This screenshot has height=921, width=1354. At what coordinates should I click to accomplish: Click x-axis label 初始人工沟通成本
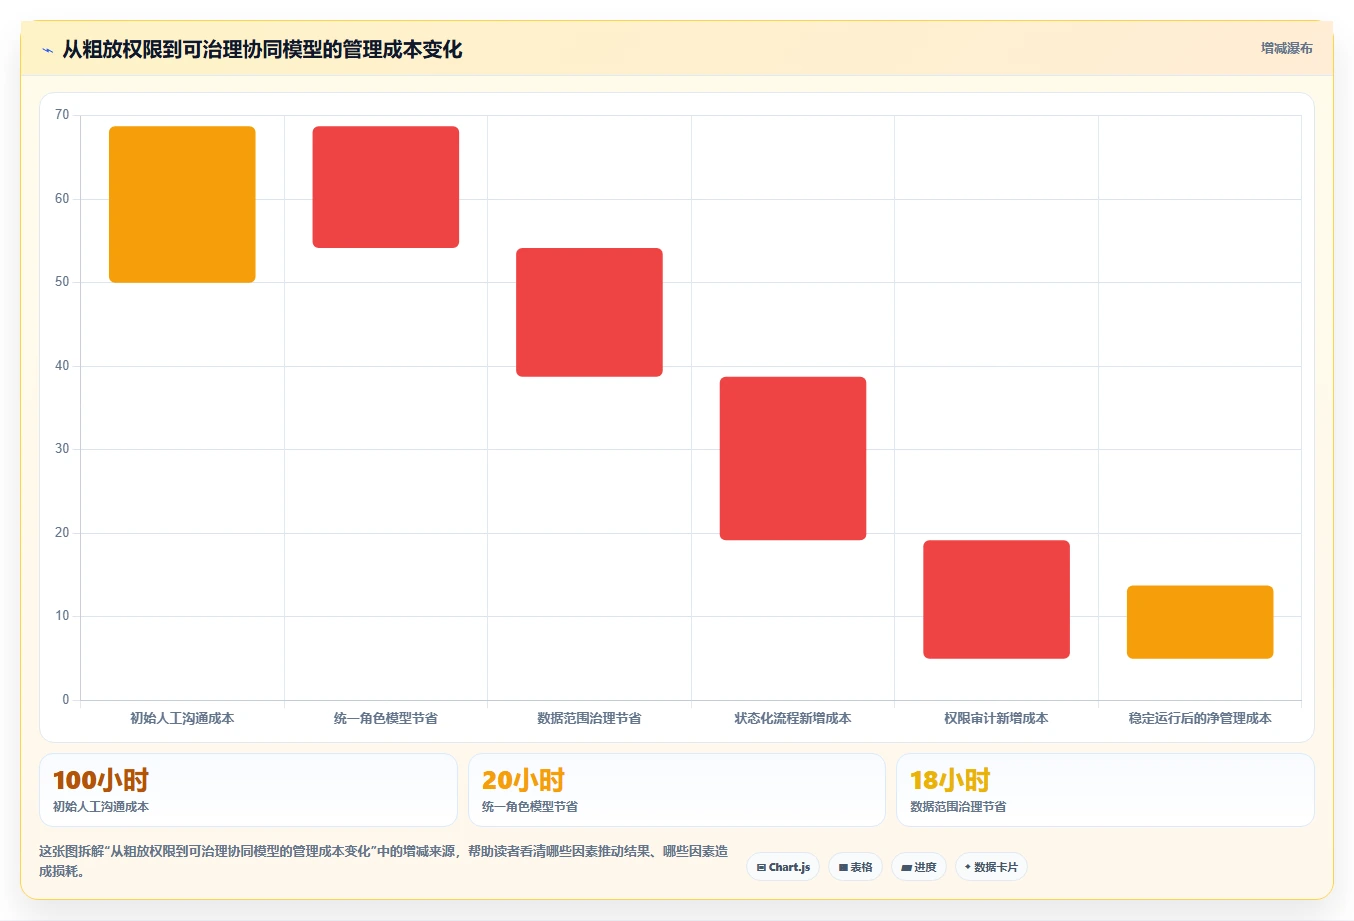point(182,718)
